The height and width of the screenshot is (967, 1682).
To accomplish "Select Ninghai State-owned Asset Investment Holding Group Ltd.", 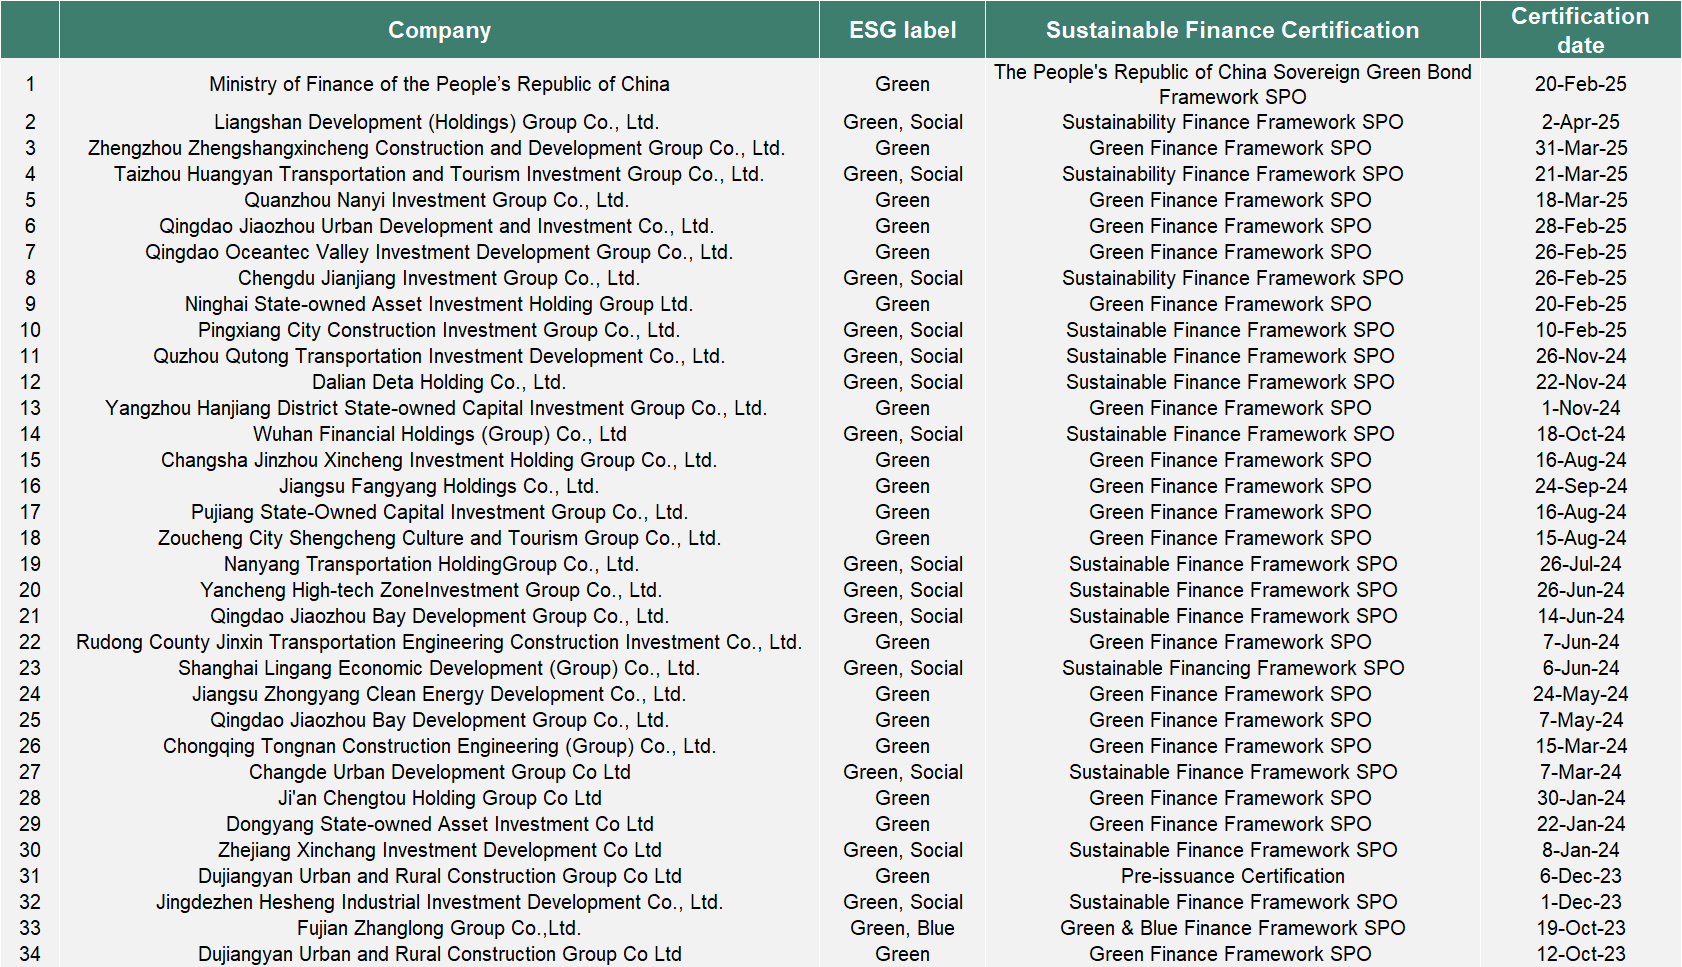I will [438, 304].
